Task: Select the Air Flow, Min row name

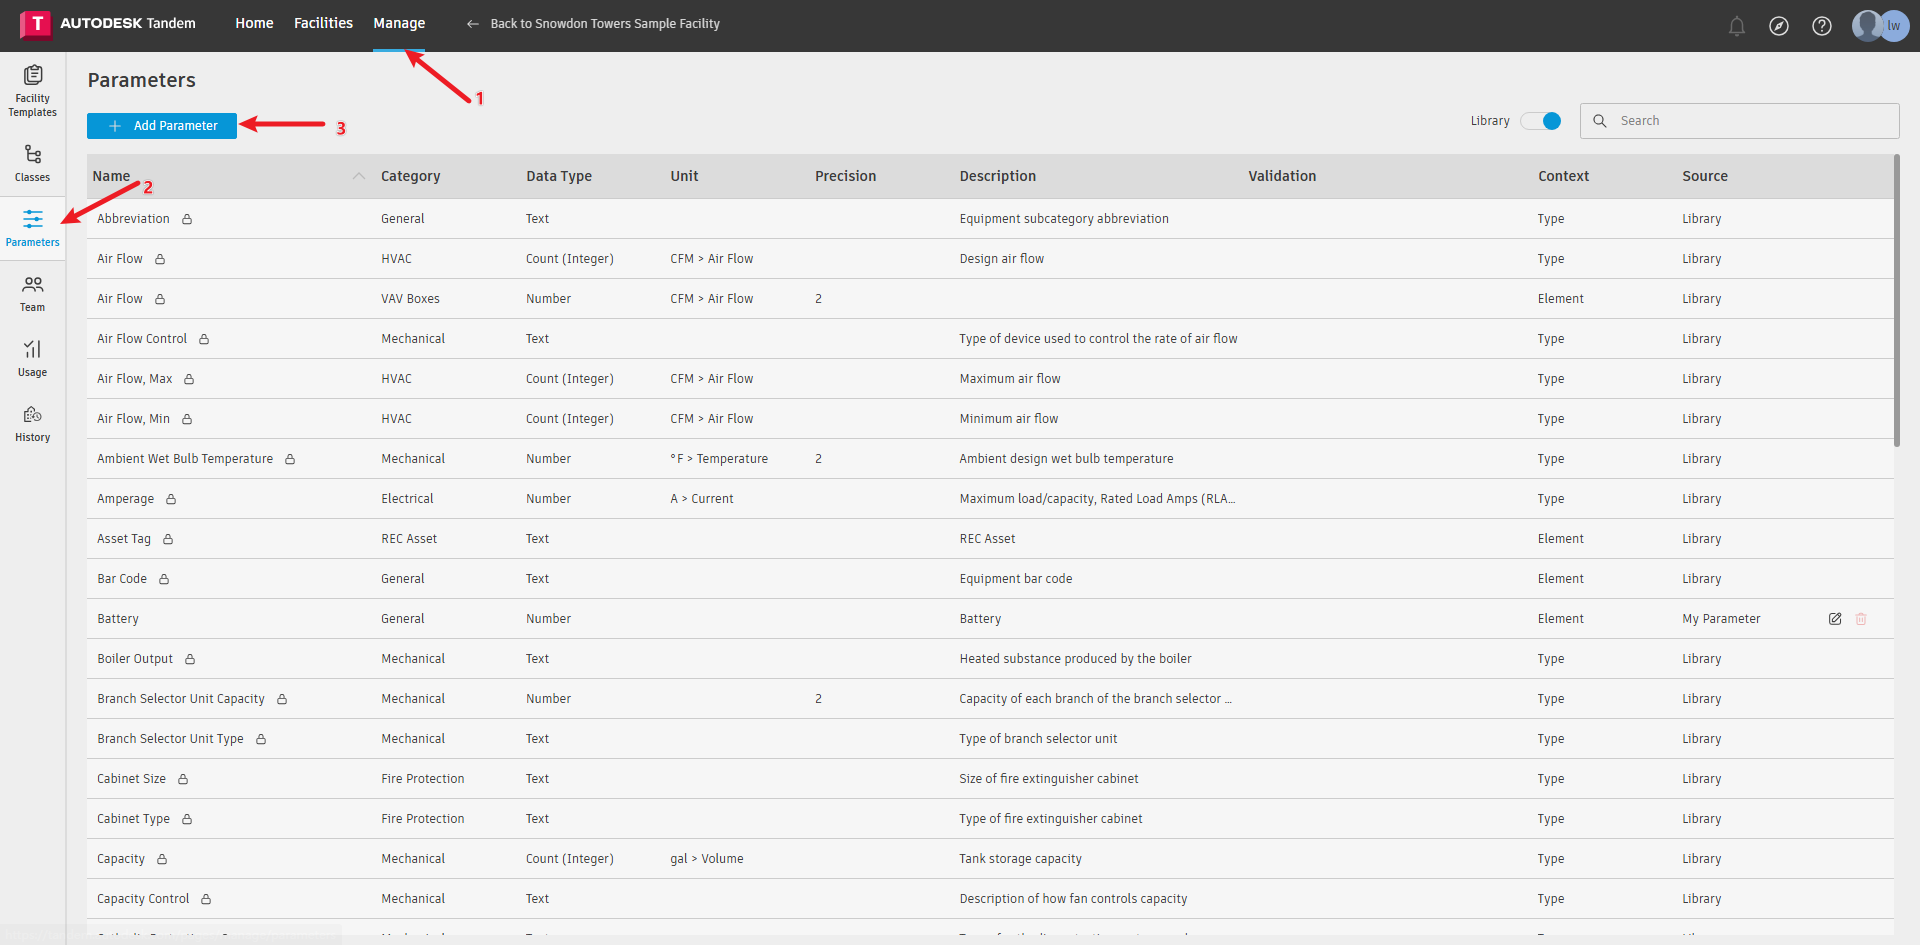Action: coord(133,419)
